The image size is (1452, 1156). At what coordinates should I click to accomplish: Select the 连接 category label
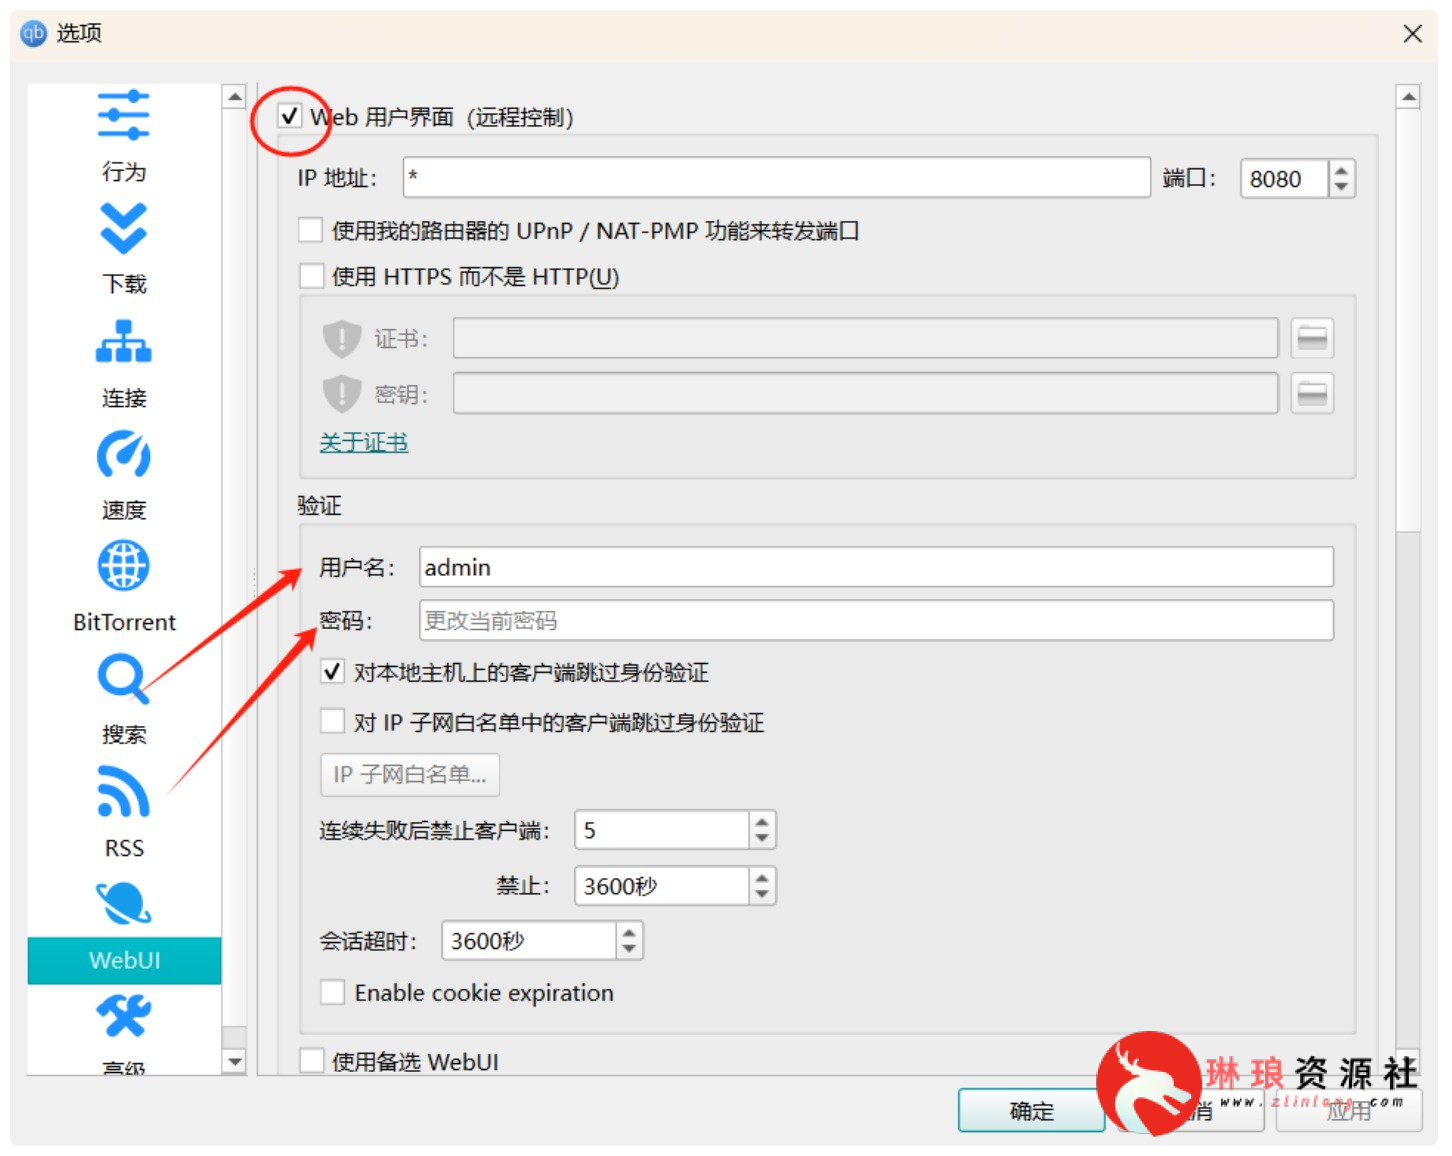(x=124, y=398)
